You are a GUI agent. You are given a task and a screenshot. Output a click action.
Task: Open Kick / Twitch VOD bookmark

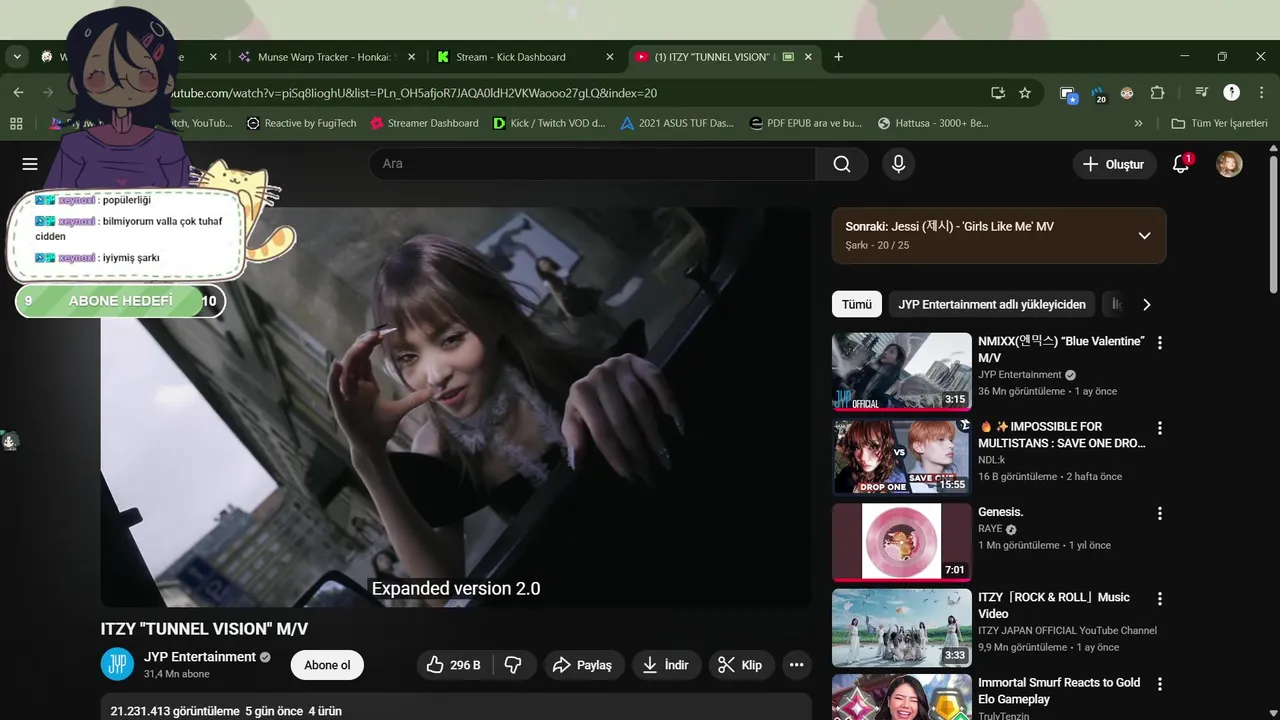[x=549, y=123]
